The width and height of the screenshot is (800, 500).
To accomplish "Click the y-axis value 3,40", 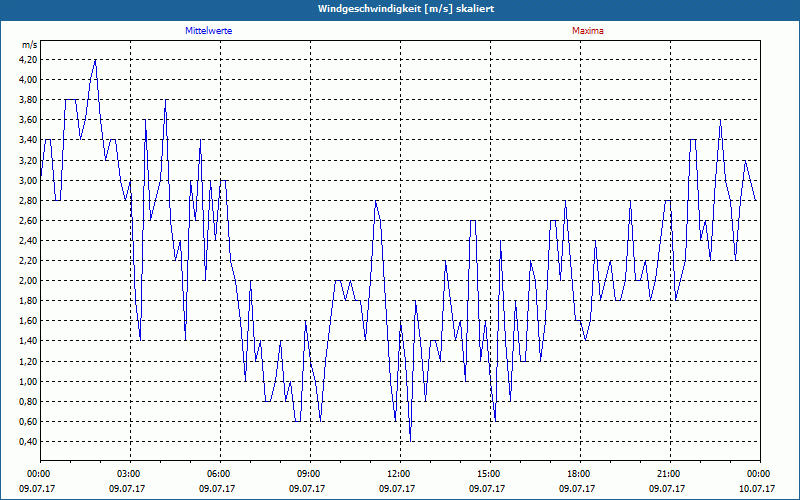I will point(28,140).
